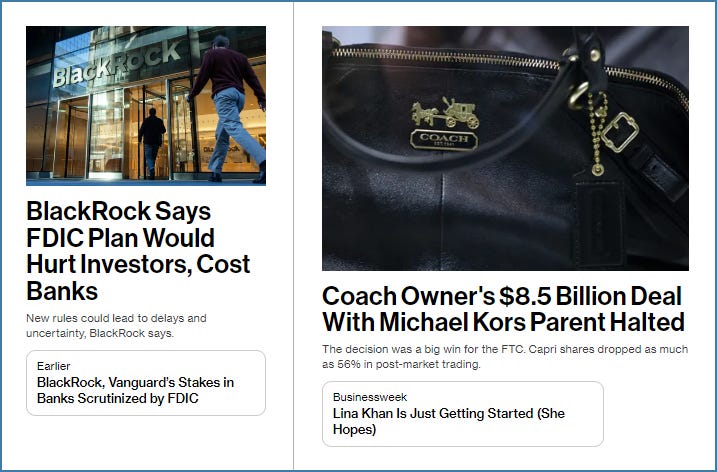Click the related-story card under Coach article
This screenshot has height=472, width=717.
[463, 414]
